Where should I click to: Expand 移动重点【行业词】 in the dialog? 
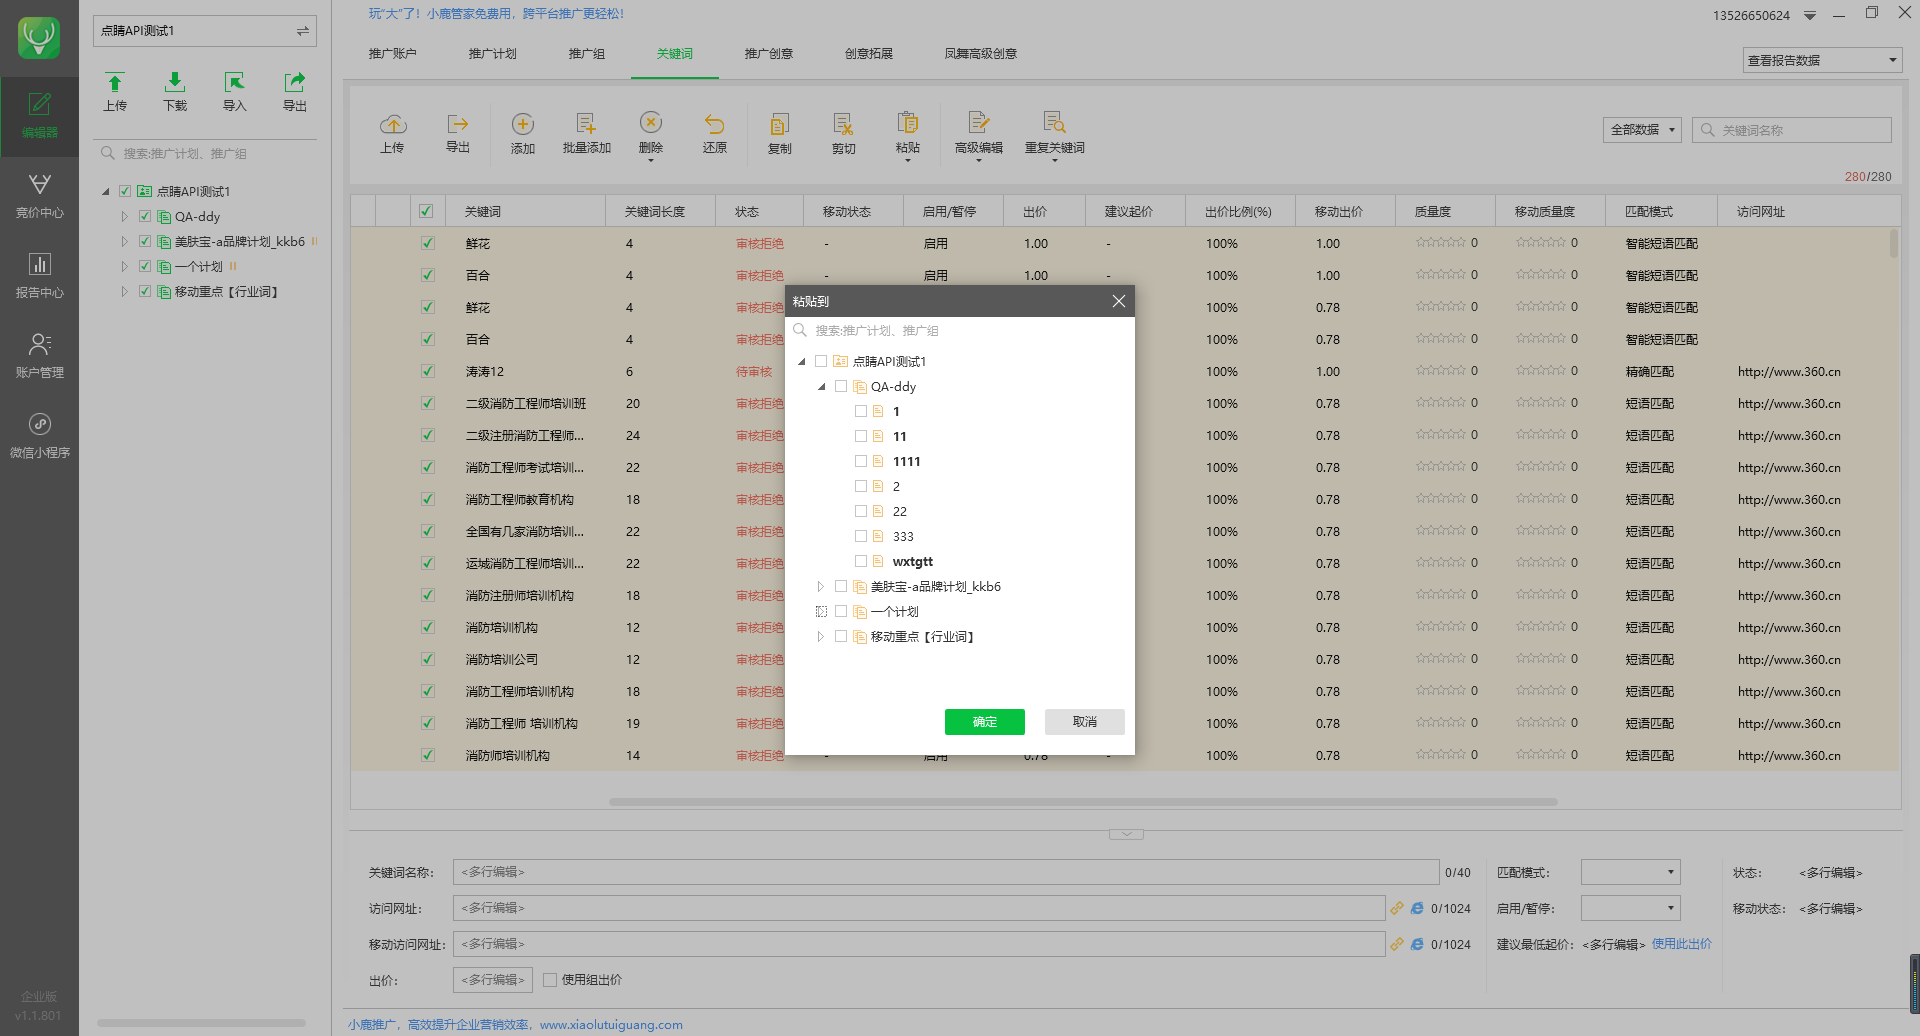[821, 637]
